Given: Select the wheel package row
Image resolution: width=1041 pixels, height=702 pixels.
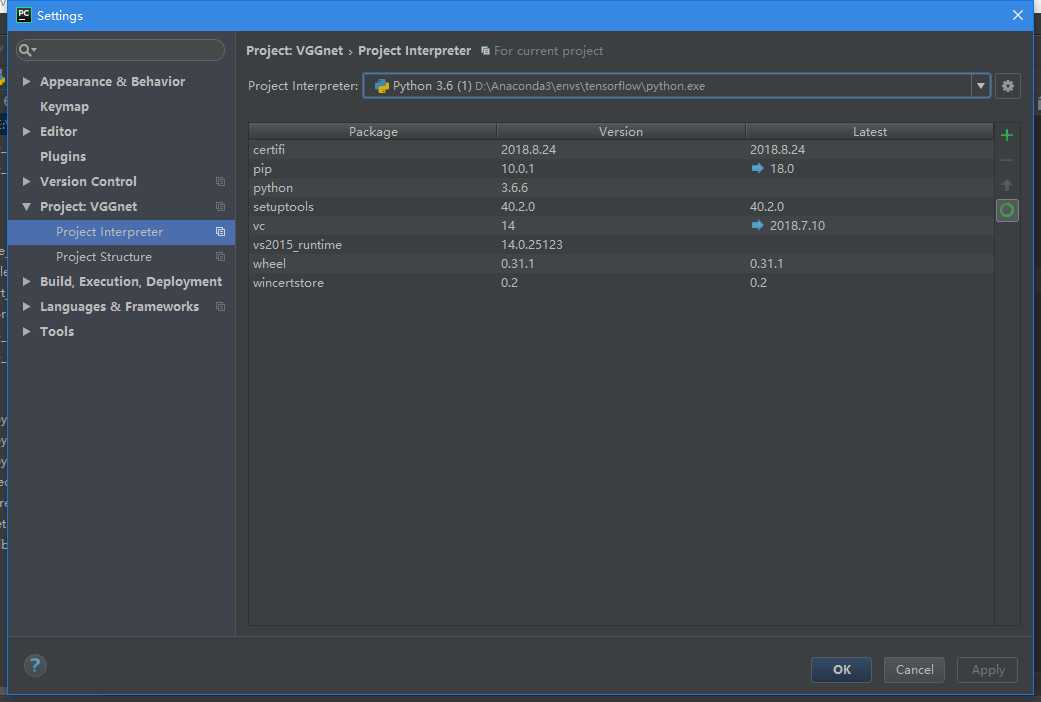Looking at the screenshot, I should [x=621, y=264].
